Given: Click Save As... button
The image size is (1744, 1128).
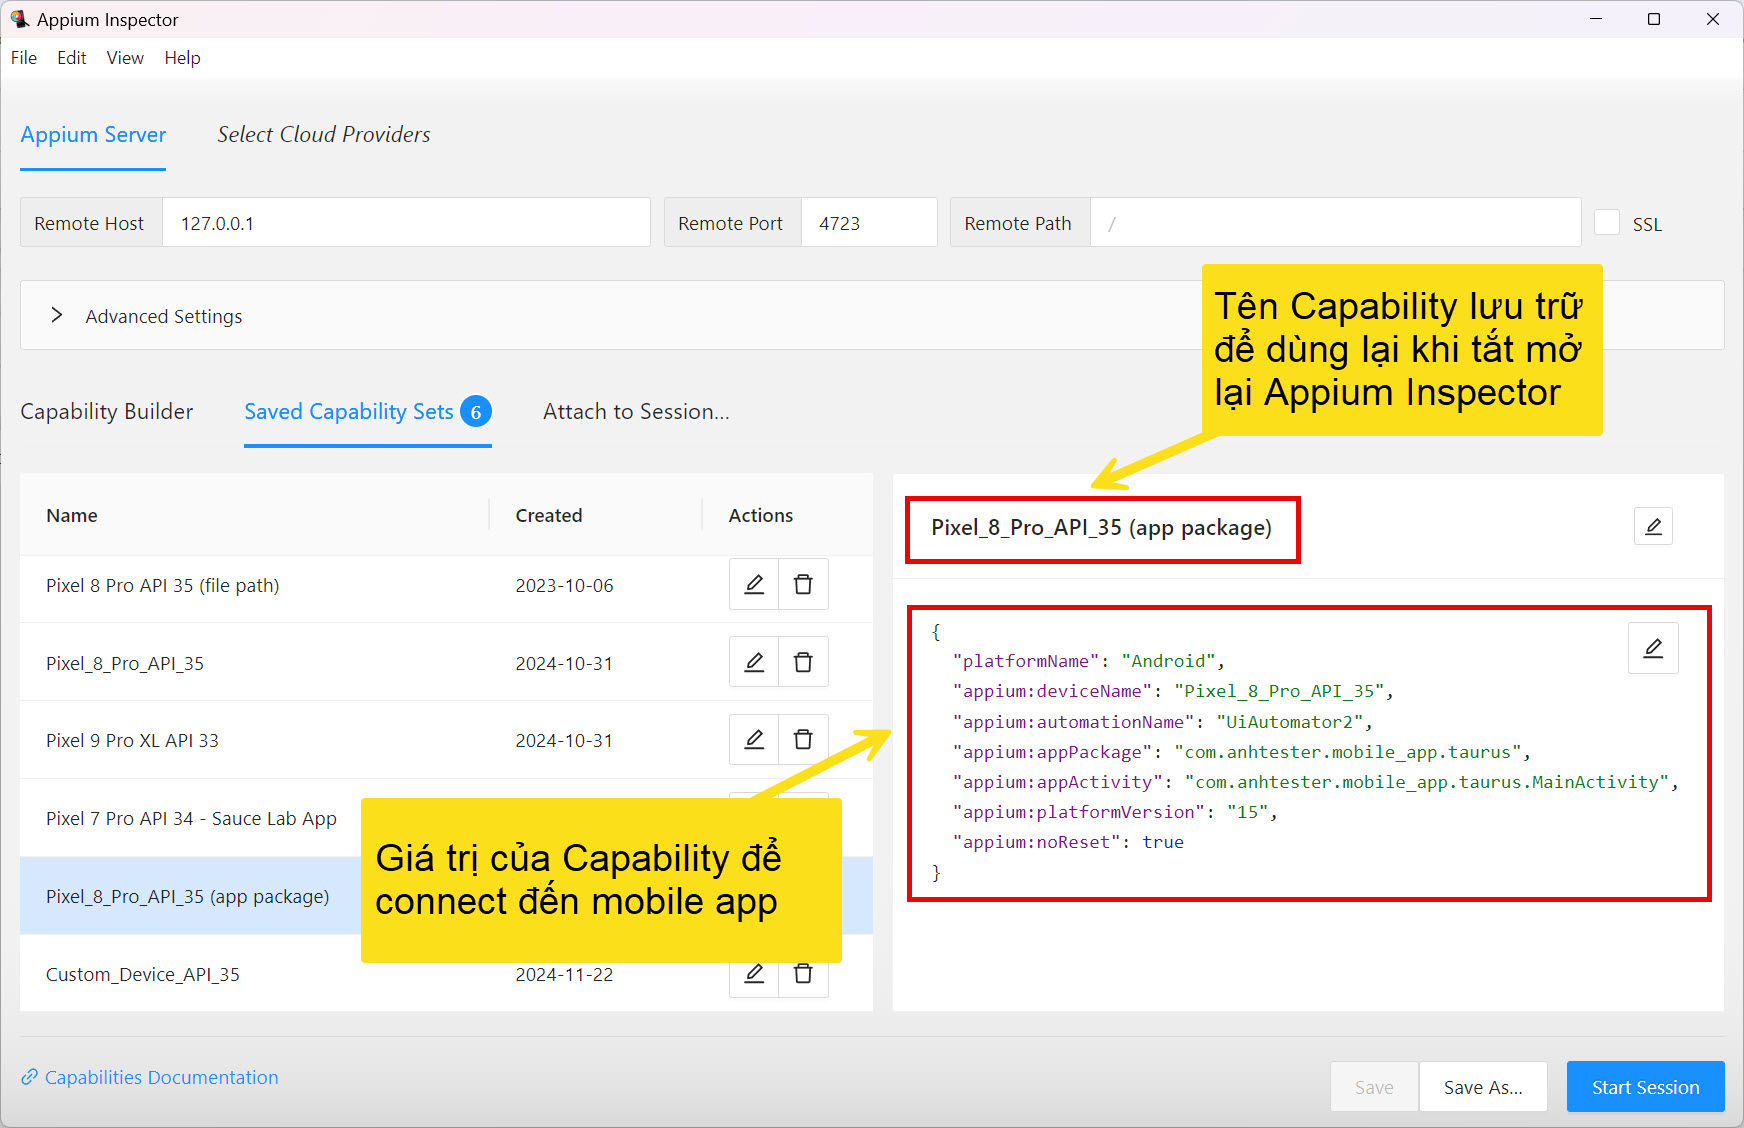Looking at the screenshot, I should [1483, 1087].
